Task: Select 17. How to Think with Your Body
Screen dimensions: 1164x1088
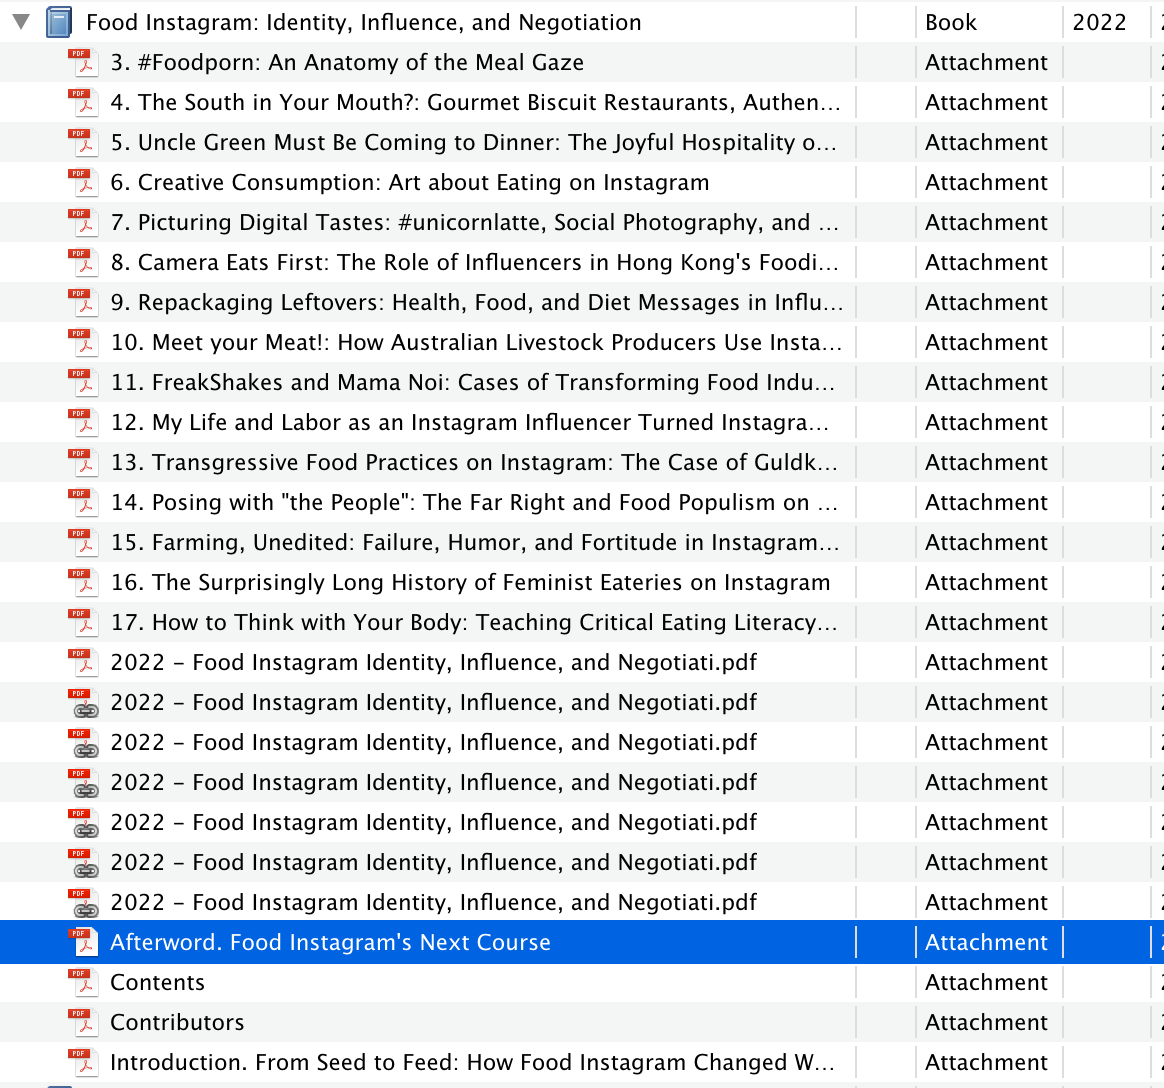Action: point(474,623)
